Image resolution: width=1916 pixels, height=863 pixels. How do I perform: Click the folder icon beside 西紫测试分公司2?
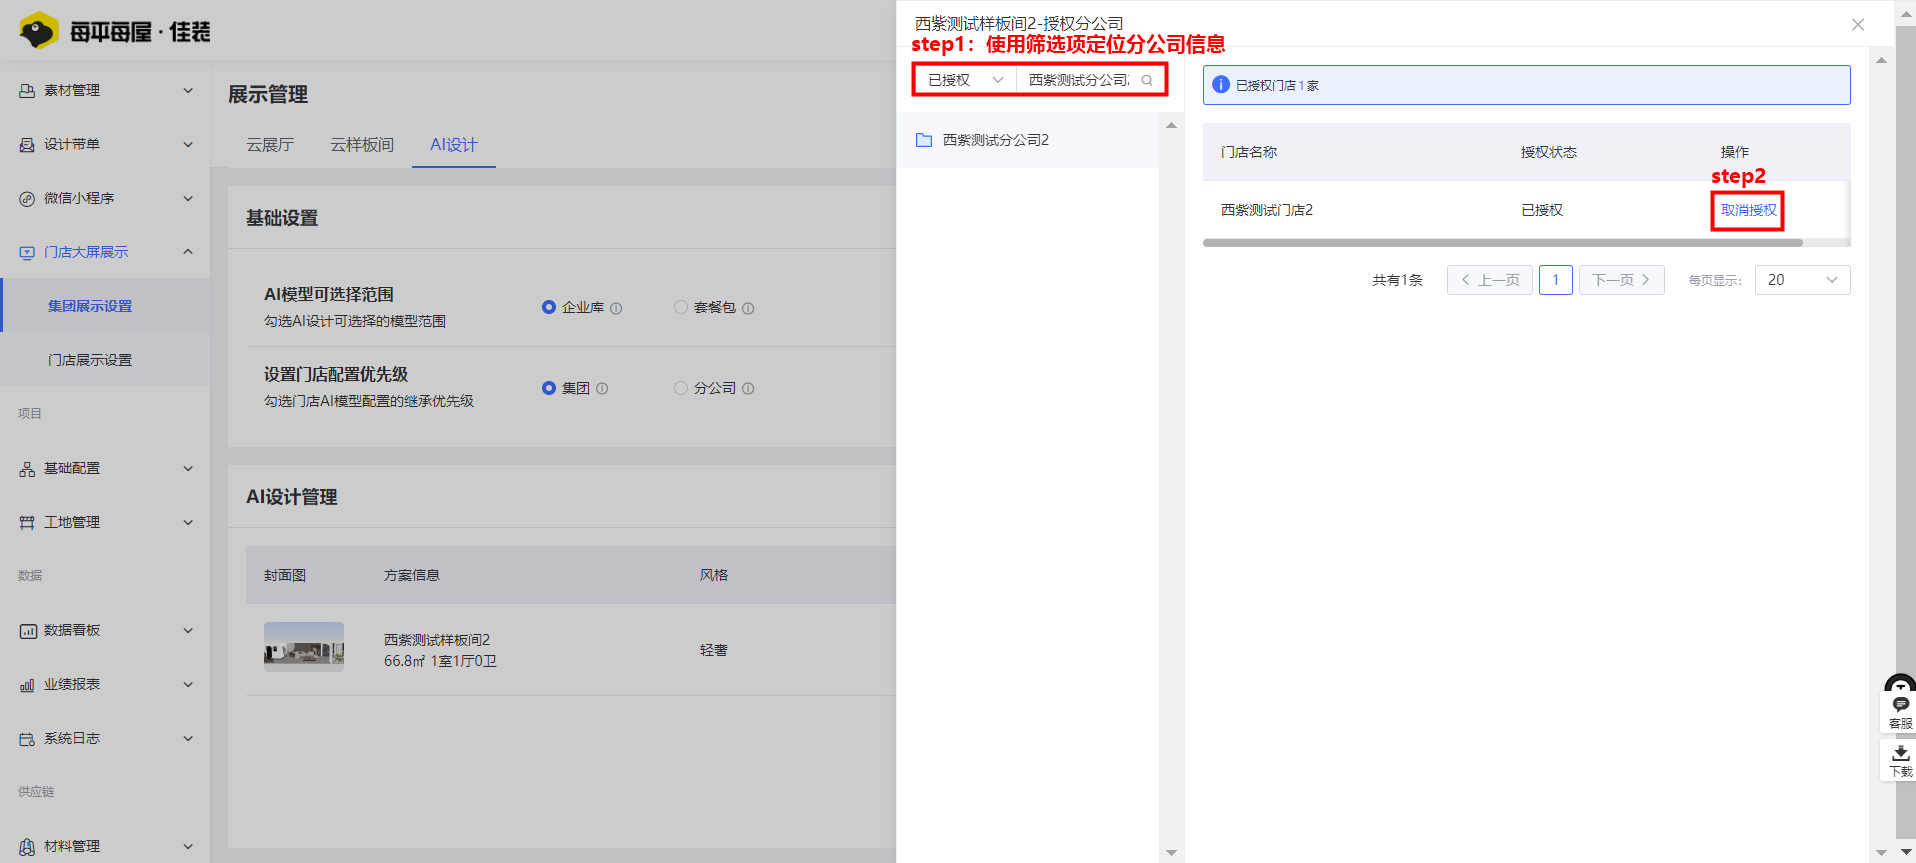pos(924,140)
